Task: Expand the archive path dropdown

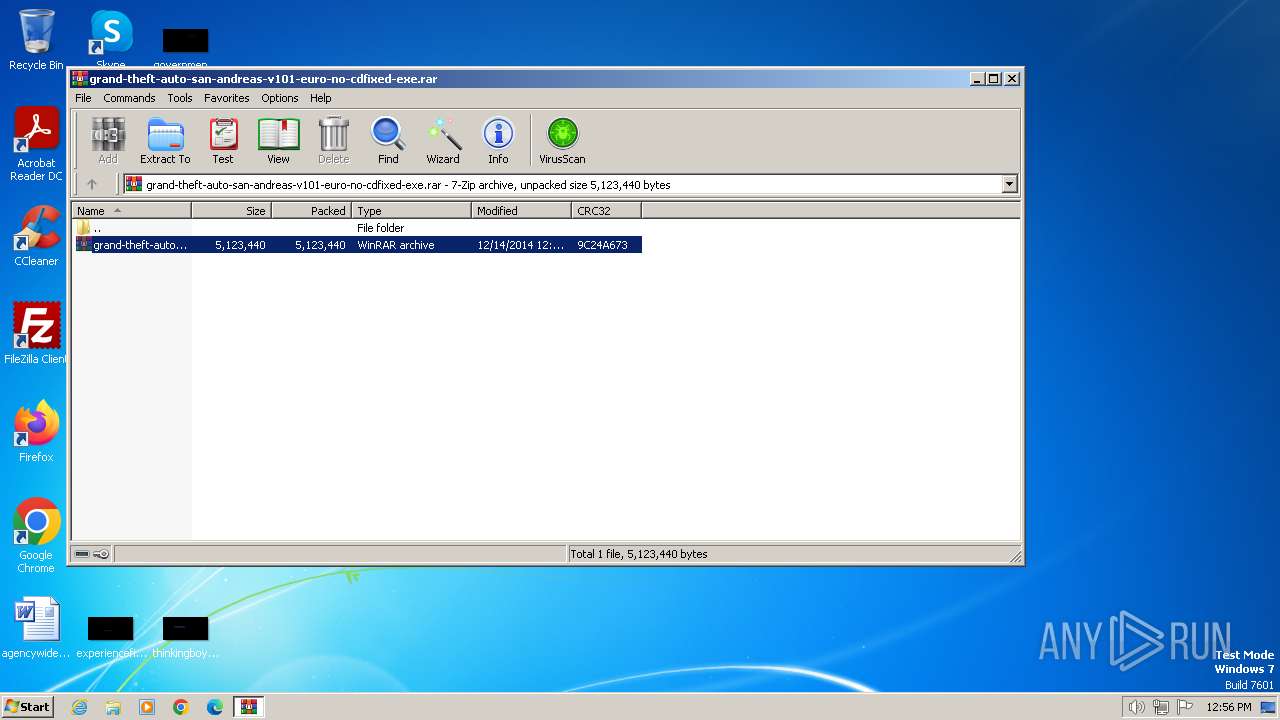Action: coord(1009,184)
